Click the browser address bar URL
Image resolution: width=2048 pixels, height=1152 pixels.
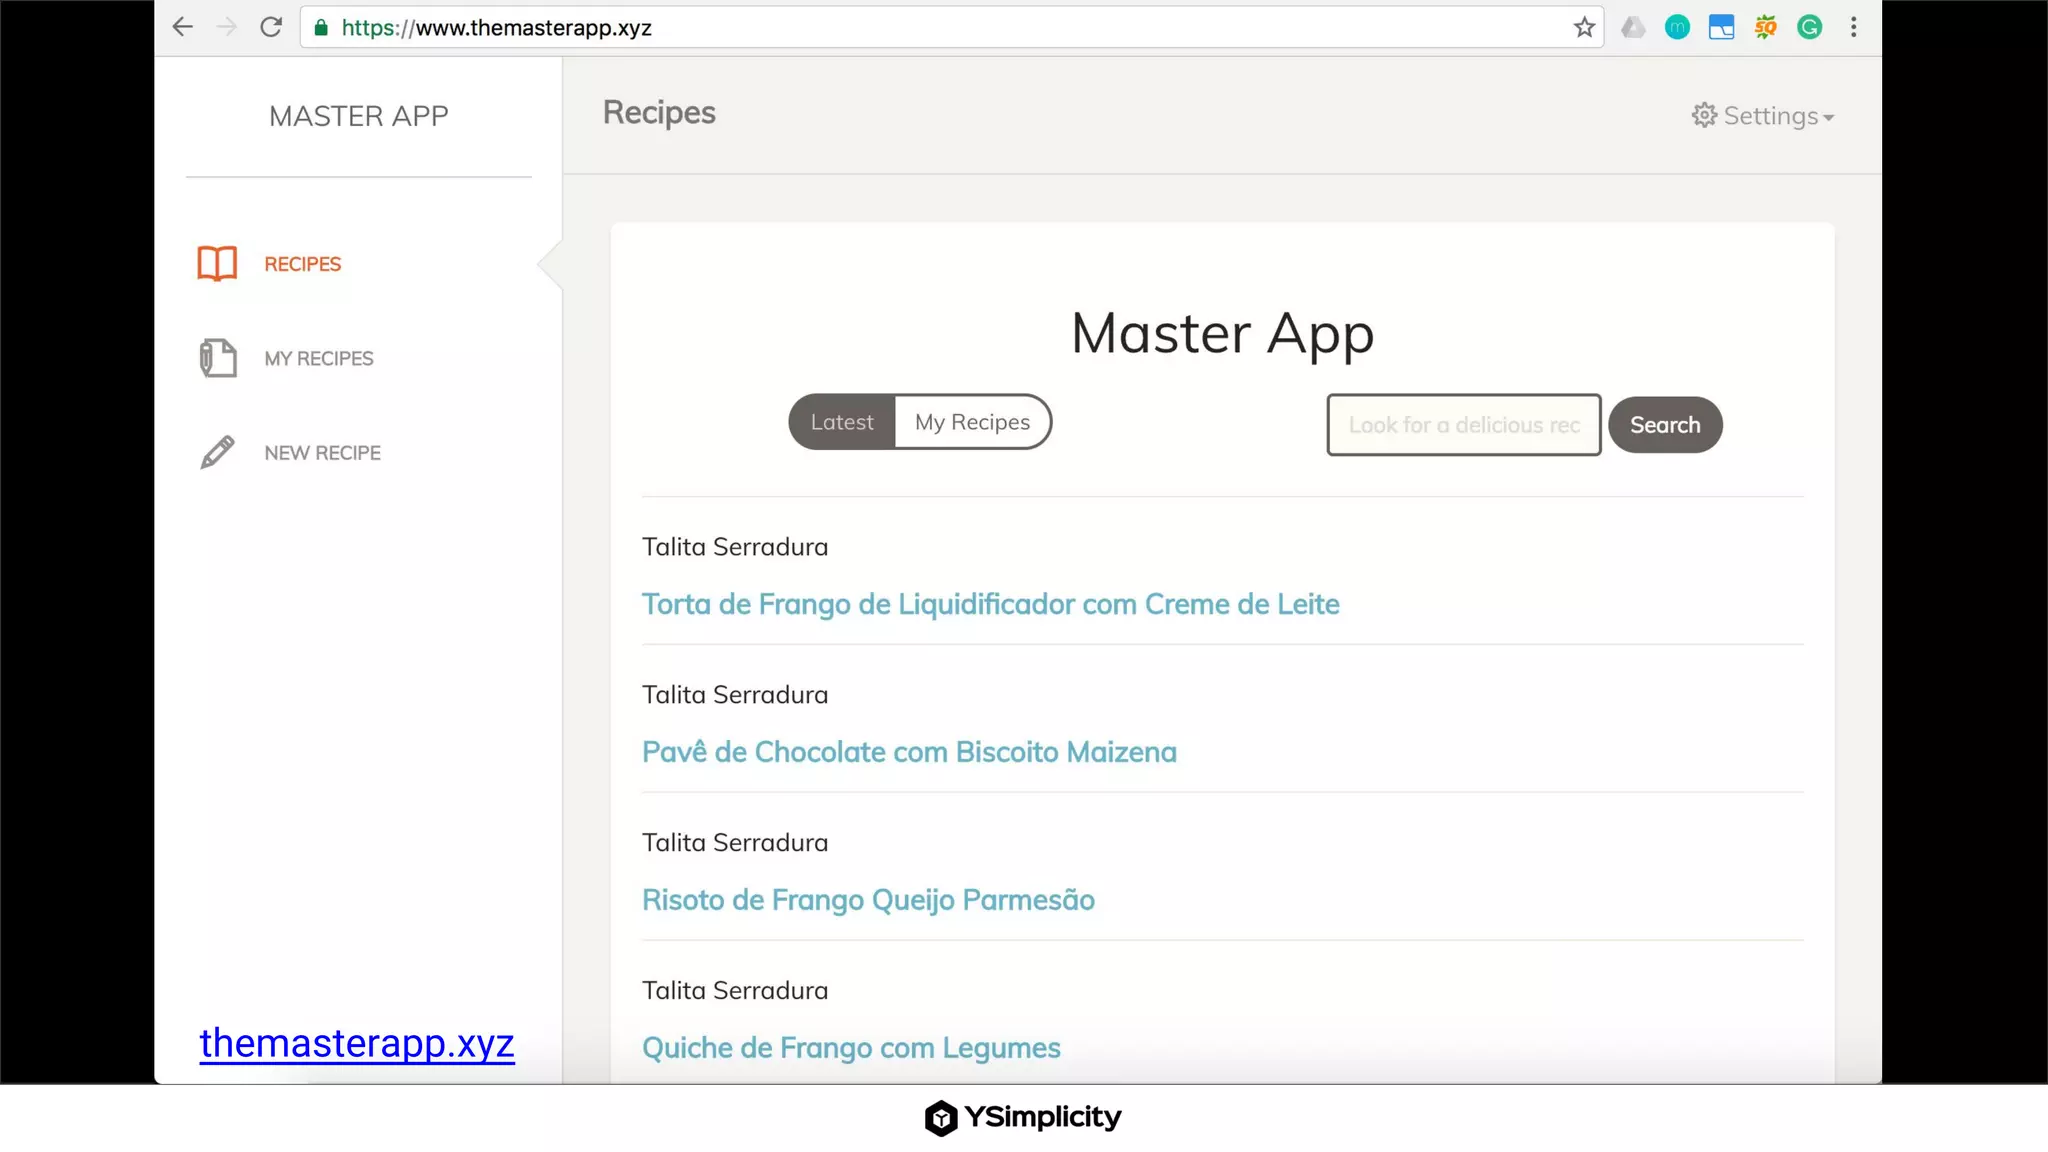click(497, 28)
